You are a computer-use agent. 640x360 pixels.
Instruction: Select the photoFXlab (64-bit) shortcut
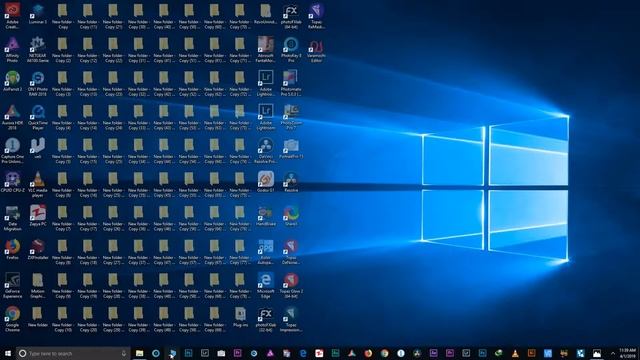point(291,17)
